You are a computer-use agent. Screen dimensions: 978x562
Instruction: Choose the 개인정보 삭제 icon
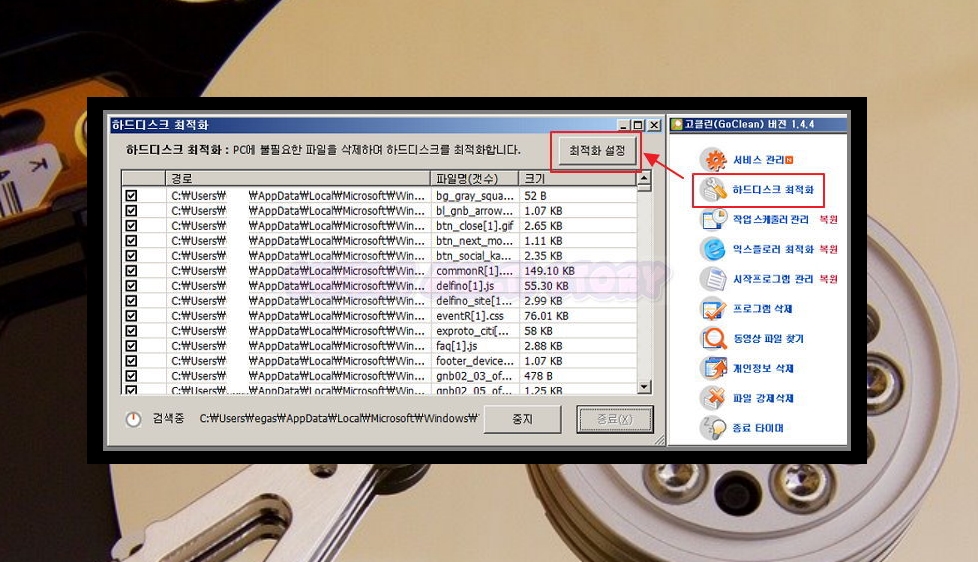coord(713,369)
